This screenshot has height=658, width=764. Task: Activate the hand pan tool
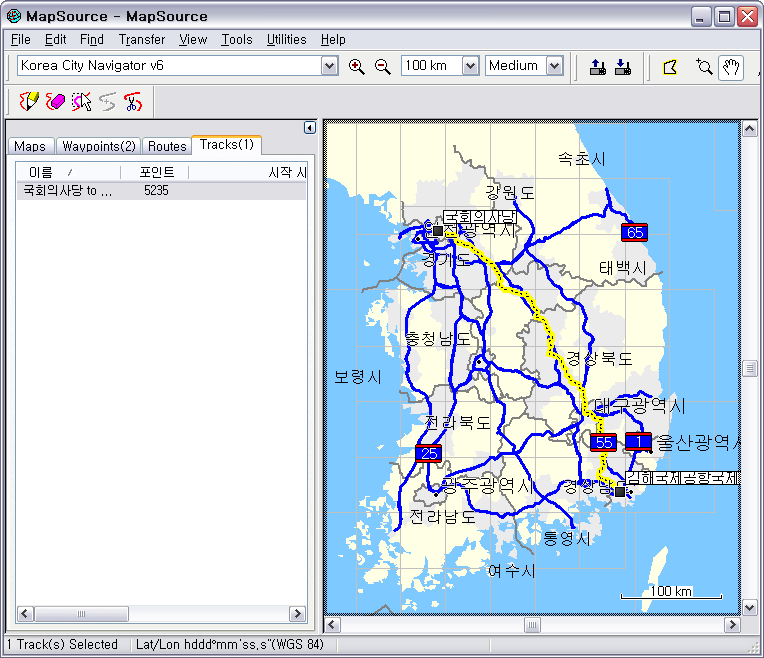tap(731, 67)
